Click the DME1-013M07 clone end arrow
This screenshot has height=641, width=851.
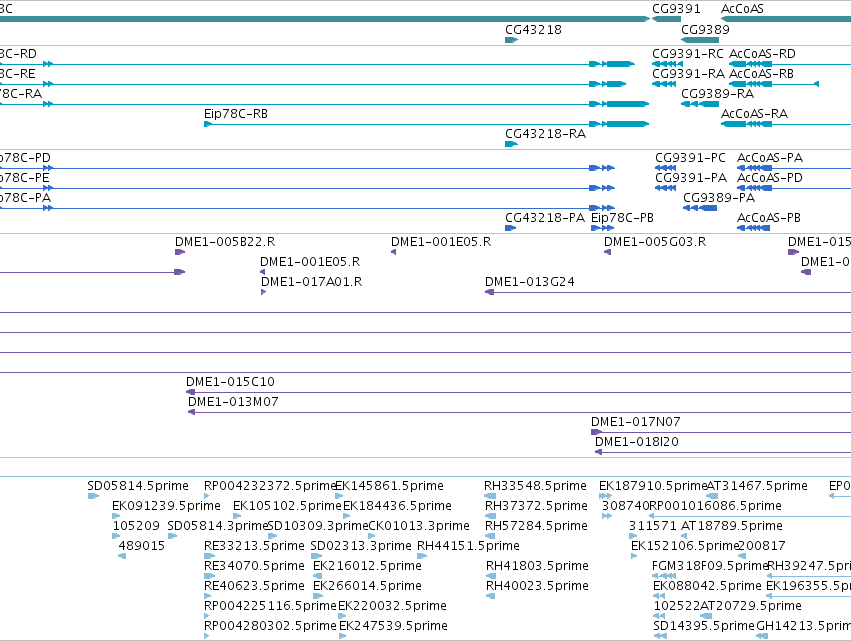(x=191, y=412)
